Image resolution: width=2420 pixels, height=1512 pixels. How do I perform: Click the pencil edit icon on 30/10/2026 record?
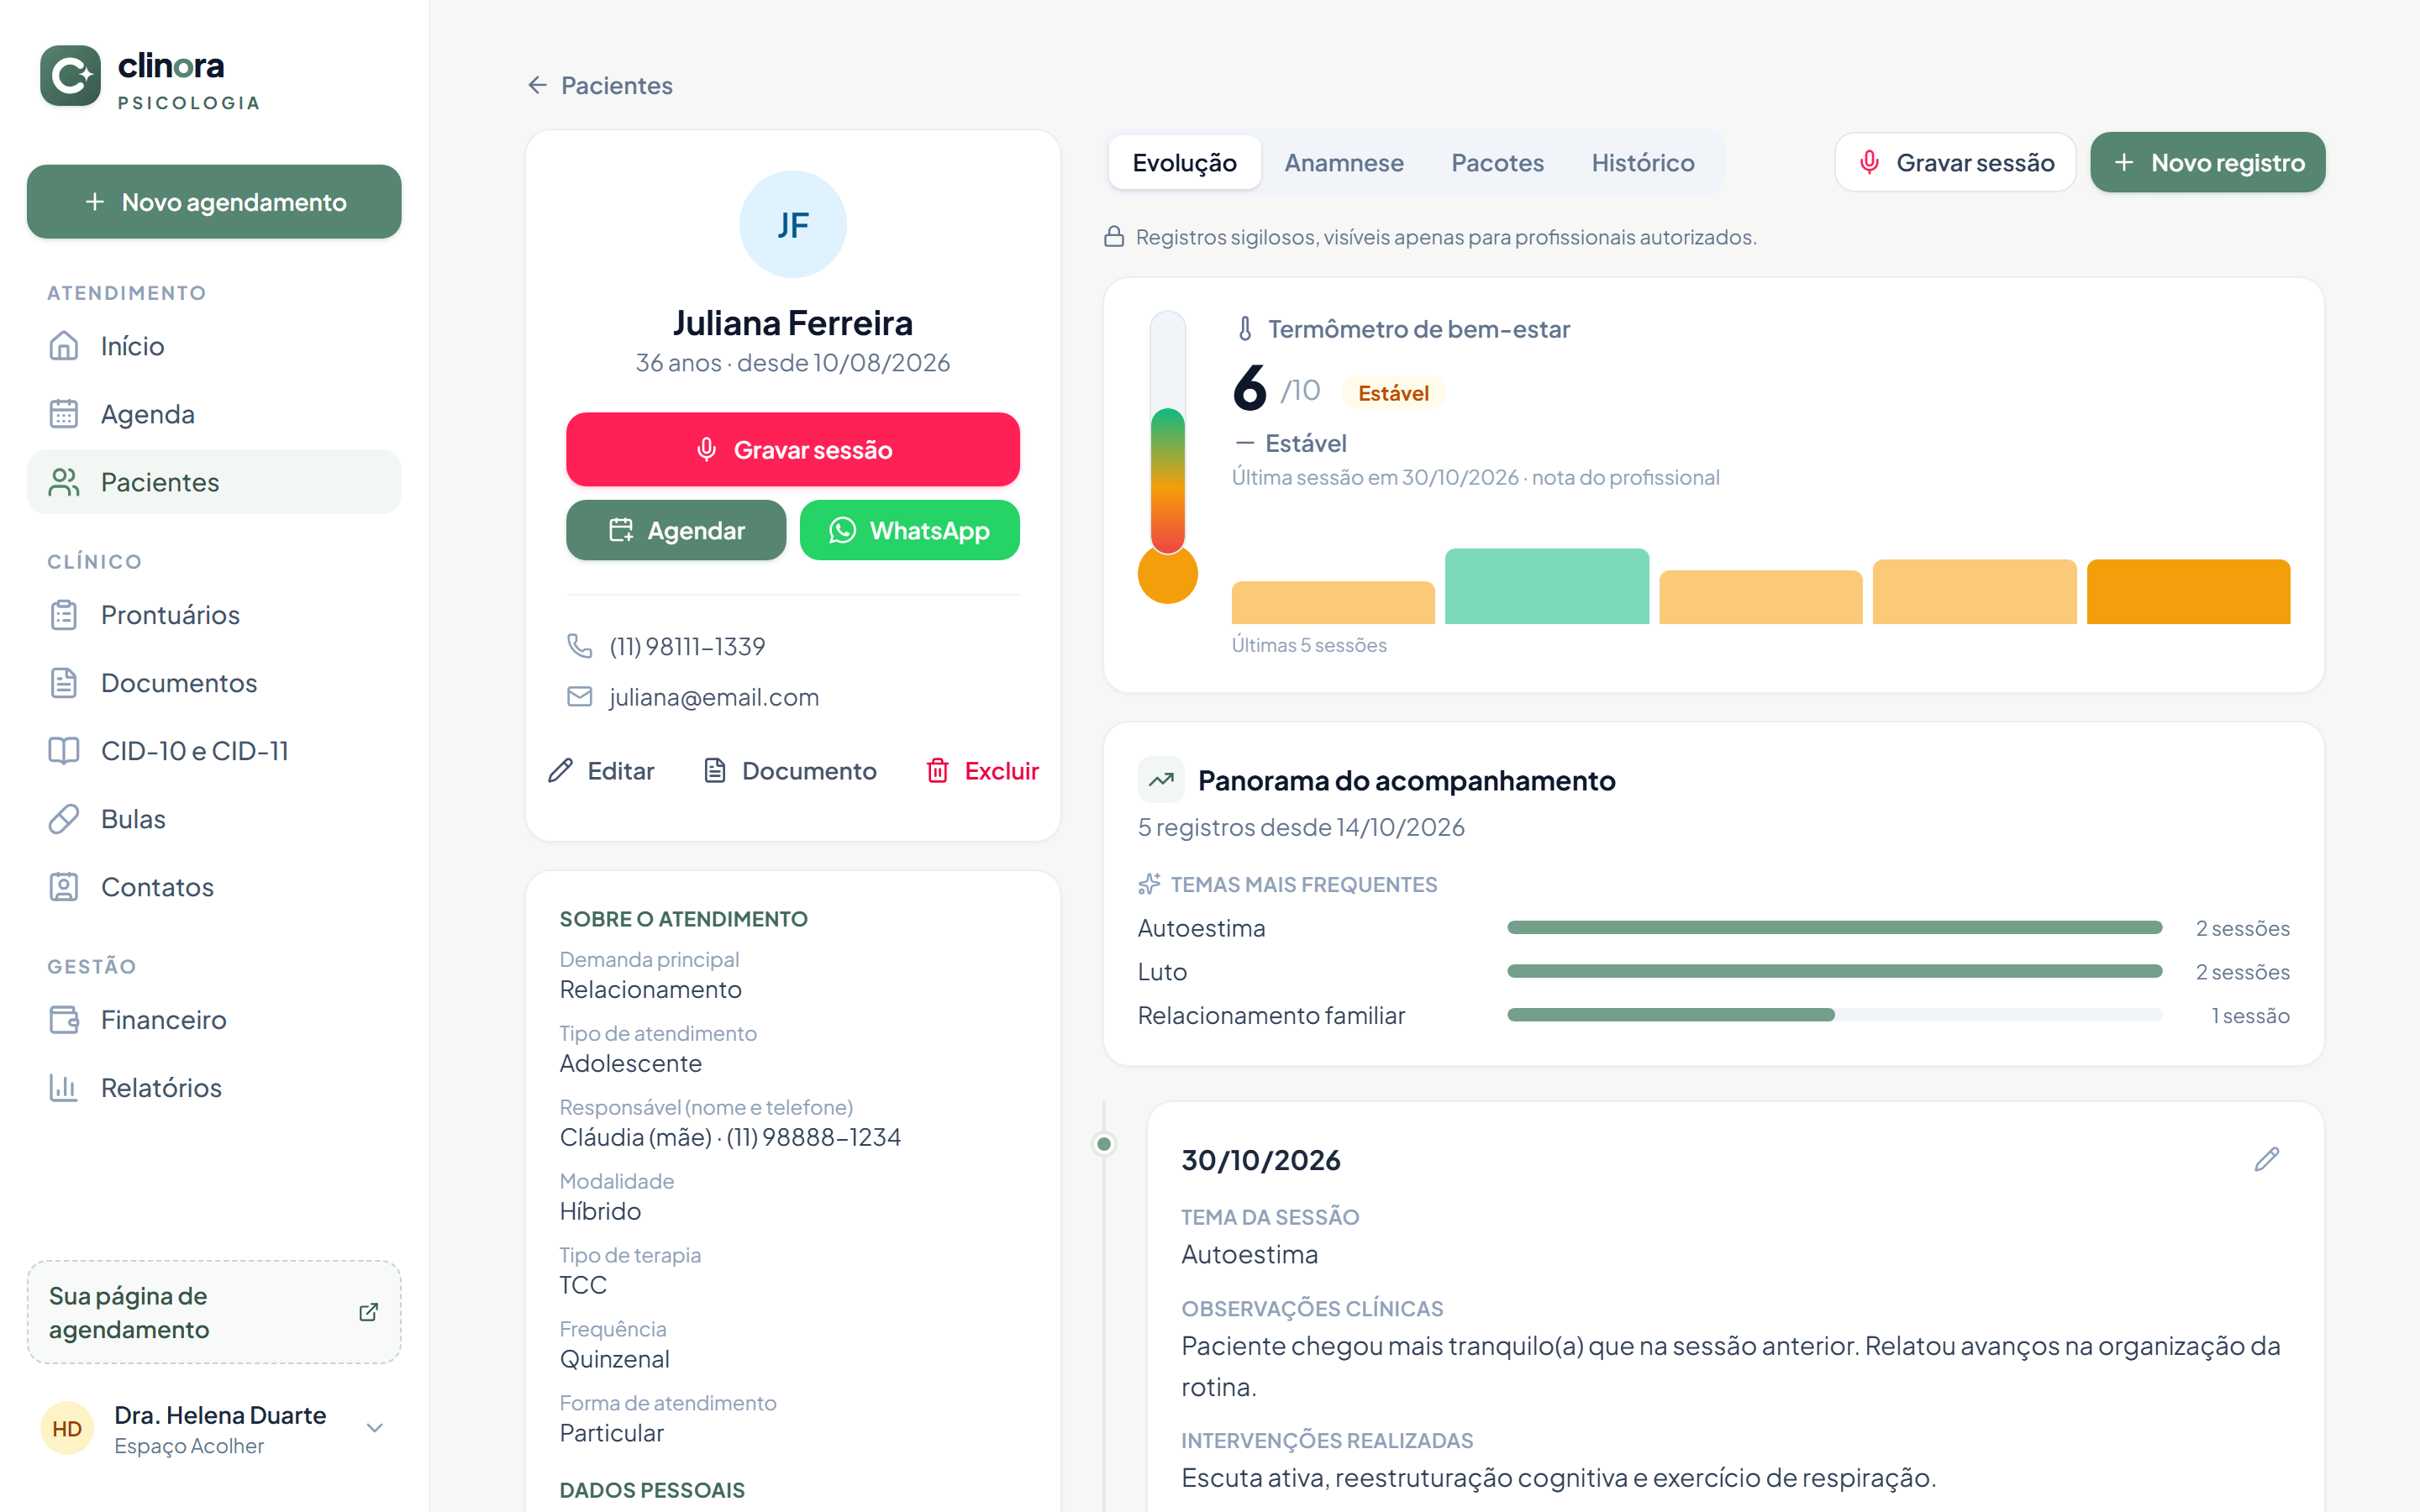(x=2266, y=1159)
